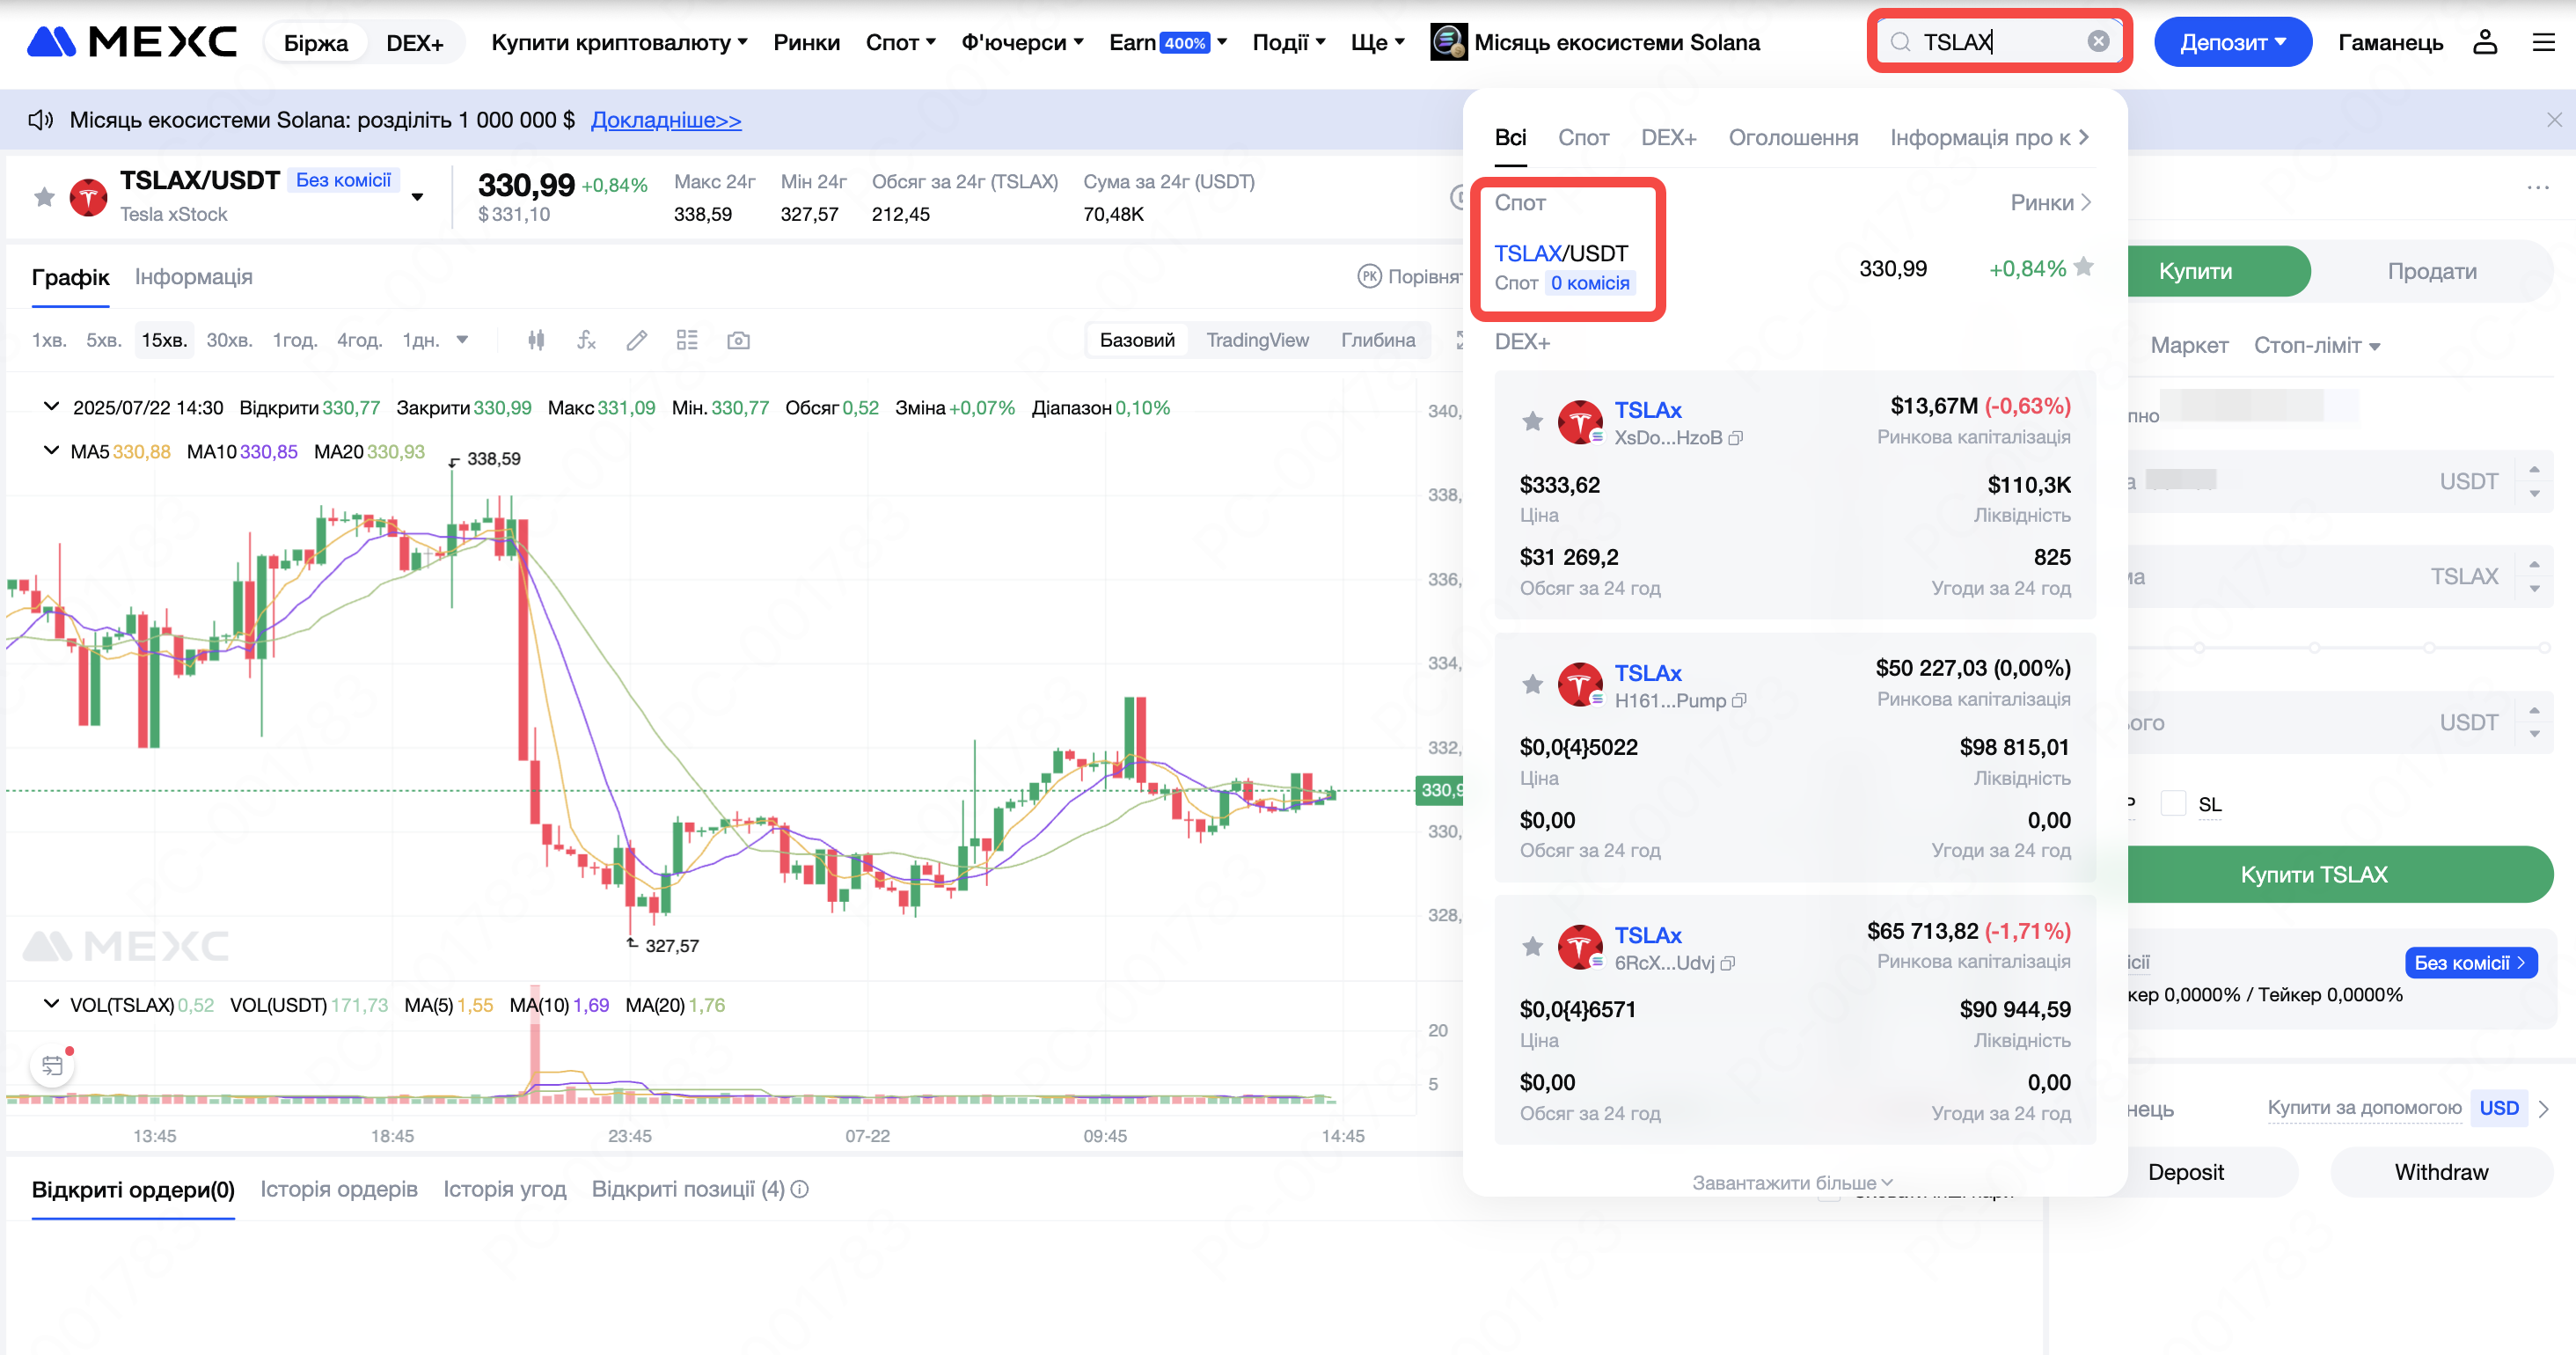2576x1355 pixels.
Task: Expand the Ще navigation dropdown
Action: pyautogui.click(x=1377, y=42)
